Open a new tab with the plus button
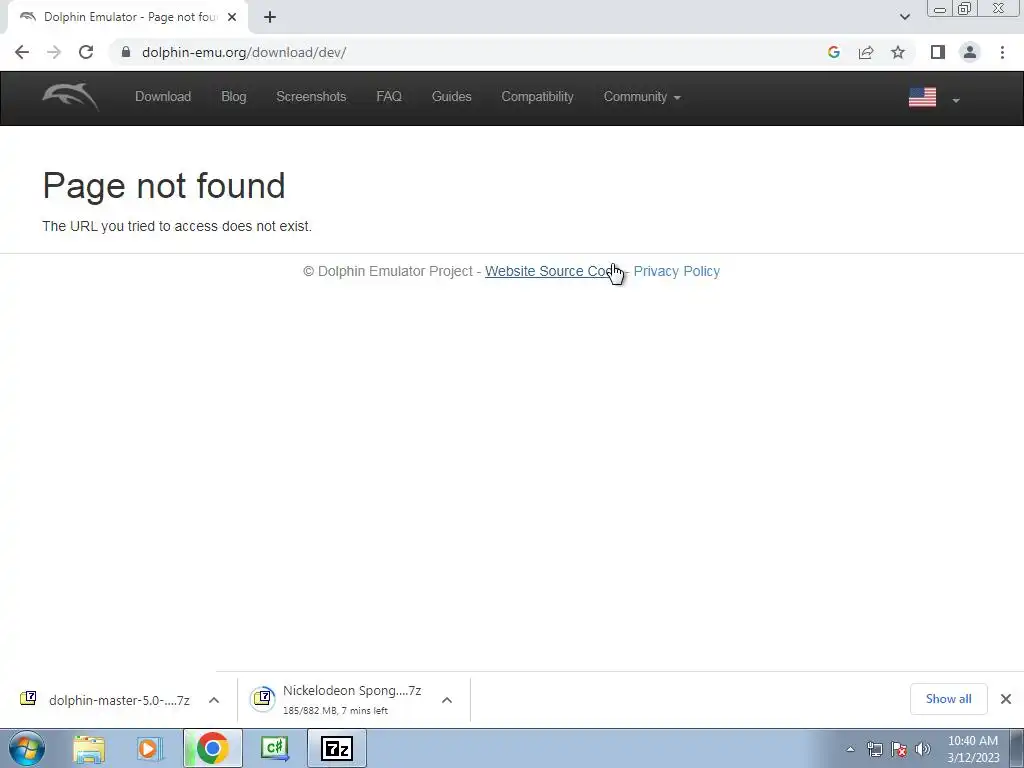1024x768 pixels. click(270, 17)
